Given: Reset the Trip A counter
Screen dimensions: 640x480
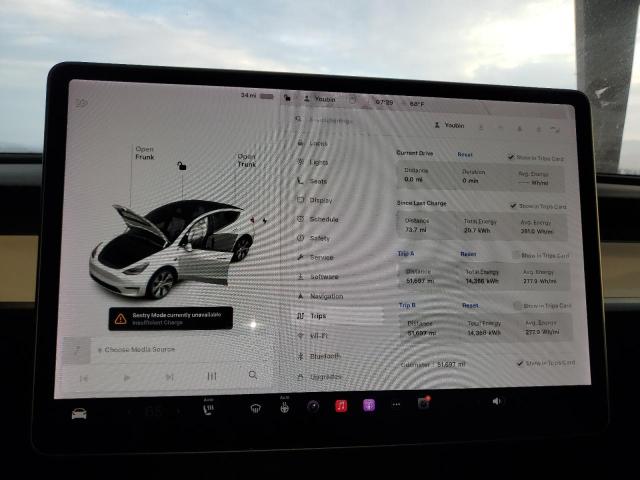Looking at the screenshot, I should (468, 254).
